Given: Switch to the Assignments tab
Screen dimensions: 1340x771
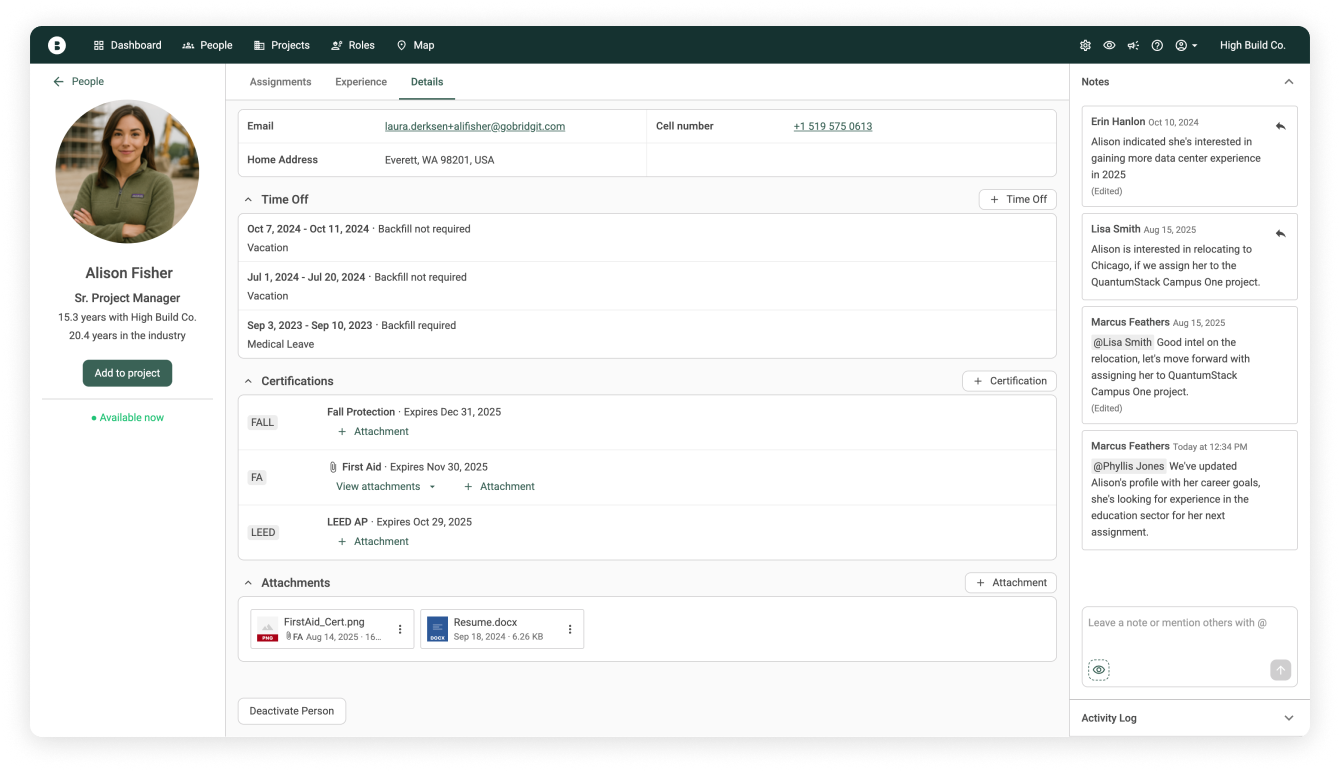Looking at the screenshot, I should tap(280, 82).
